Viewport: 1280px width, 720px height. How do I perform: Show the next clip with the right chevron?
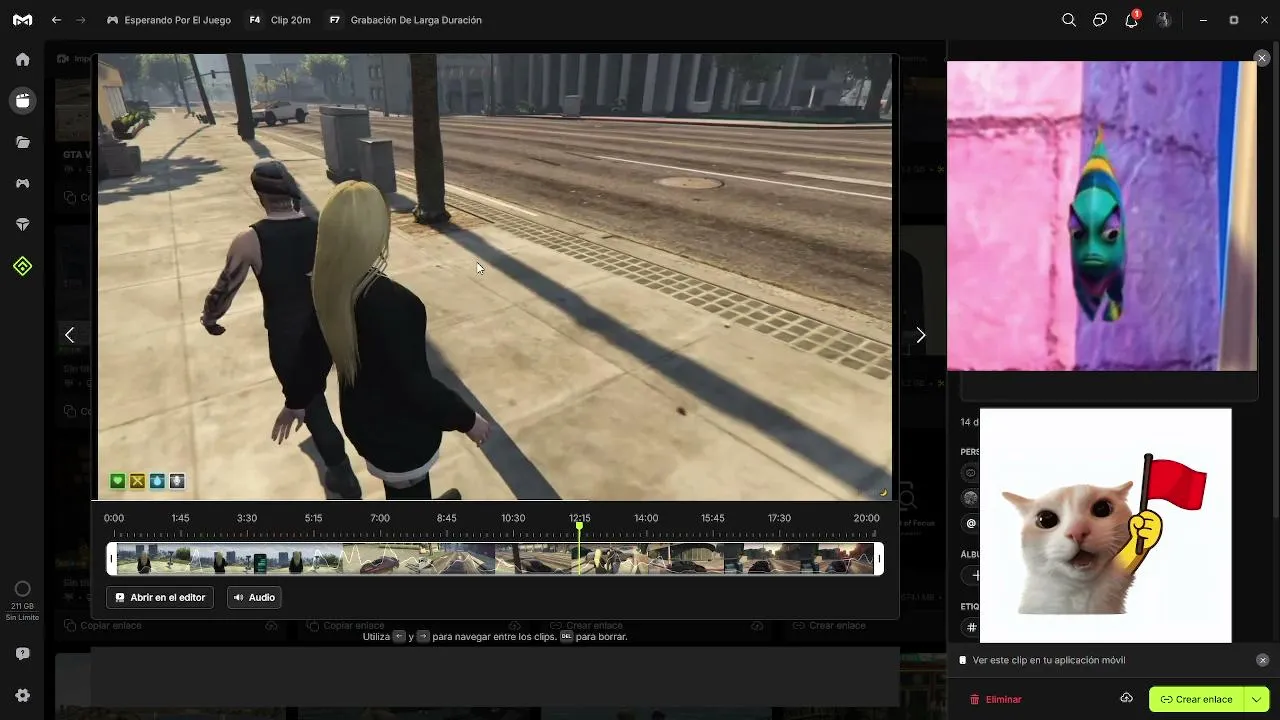click(921, 335)
